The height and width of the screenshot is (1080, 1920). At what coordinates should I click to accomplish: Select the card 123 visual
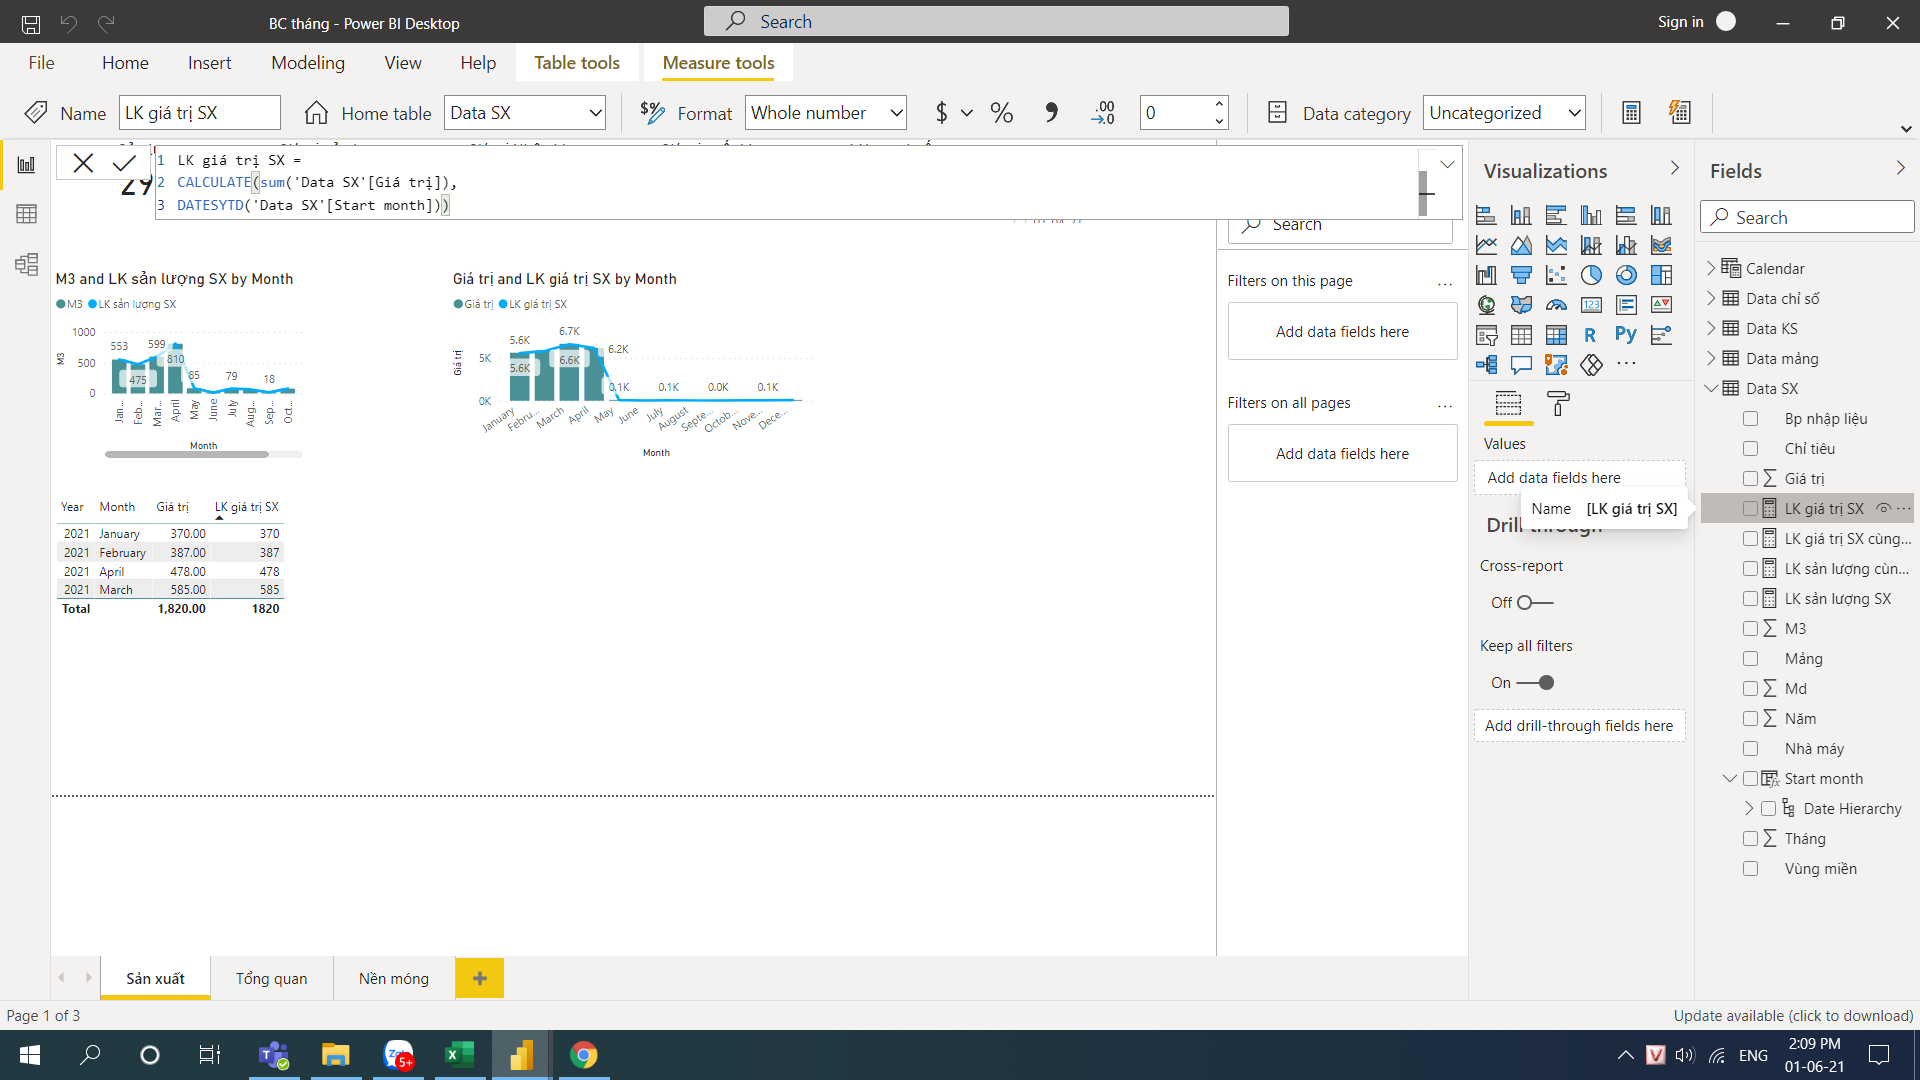(1591, 305)
